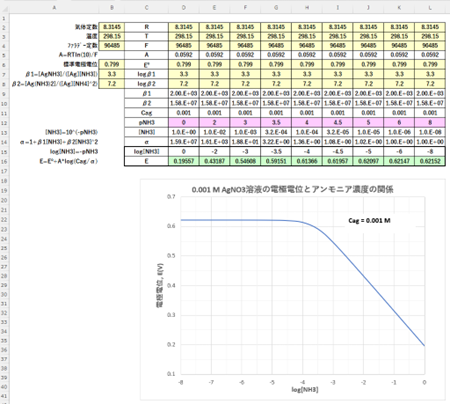Click the chart title about AgNO3溶液
Viewport: 450px width, 404px height.
pos(292,190)
